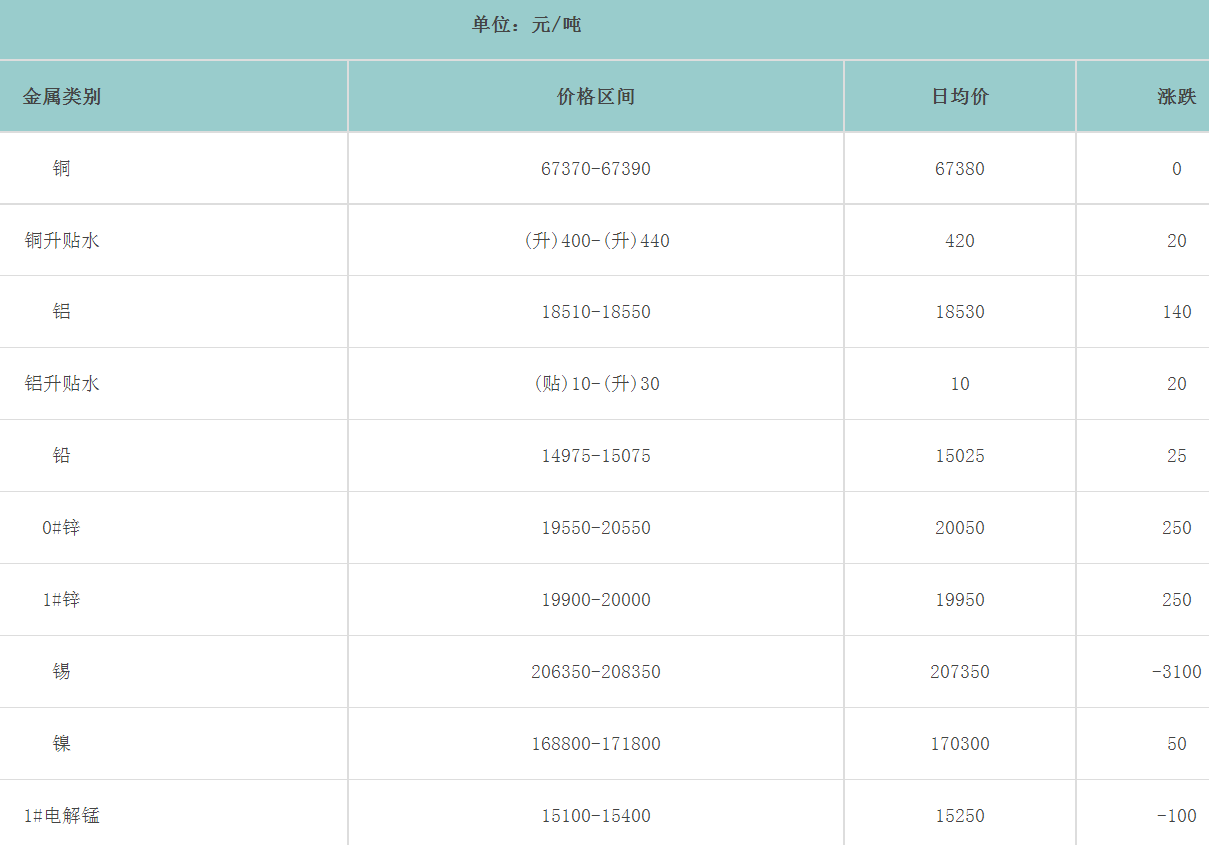Screen dimensions: 1209x845
Task: Click the 0#锌 row label
Action: [62, 528]
